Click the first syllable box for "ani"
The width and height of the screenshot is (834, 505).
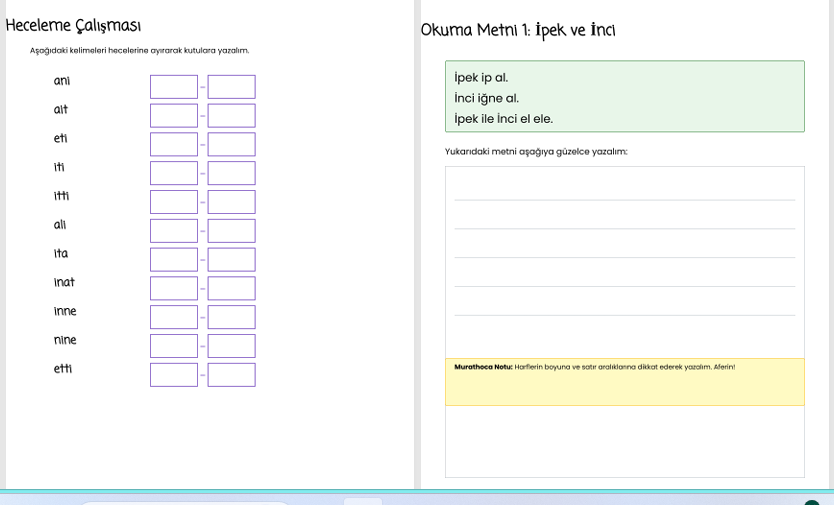pyautogui.click(x=174, y=87)
